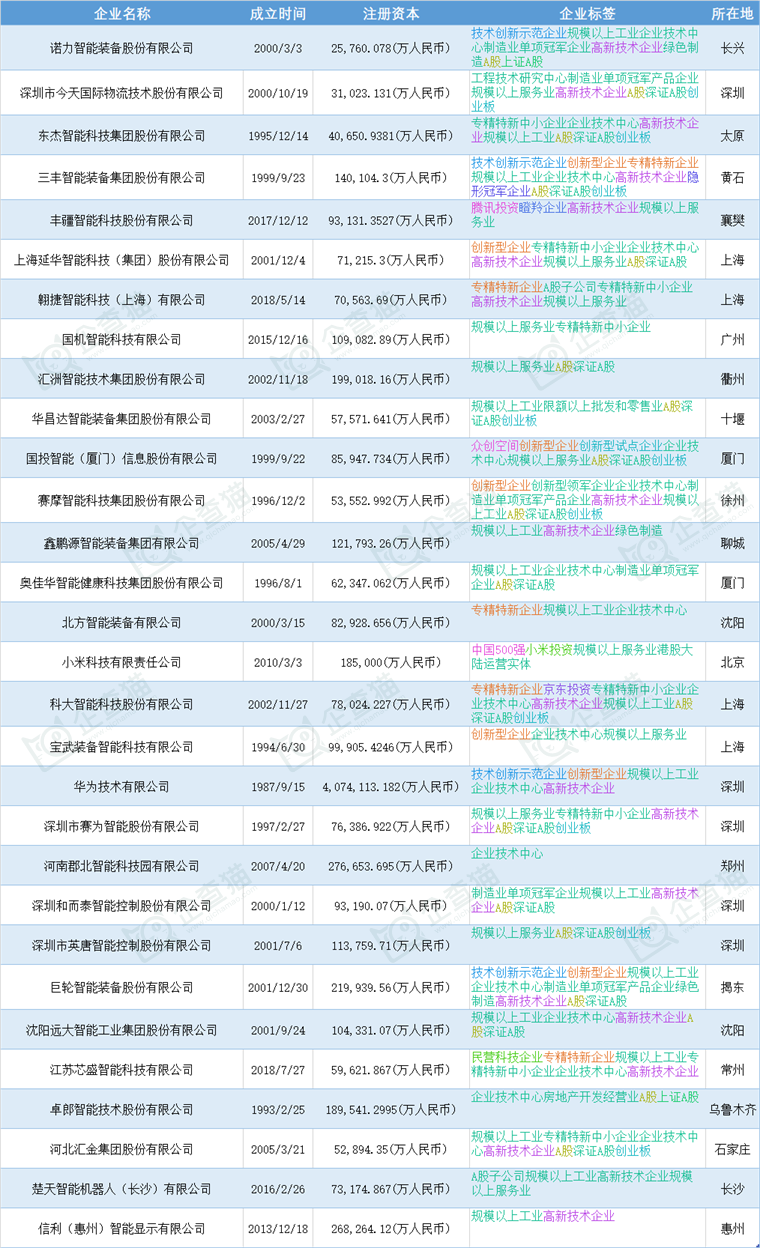Click the founding date 2018/5/14
The image size is (760, 1248).
278,300
